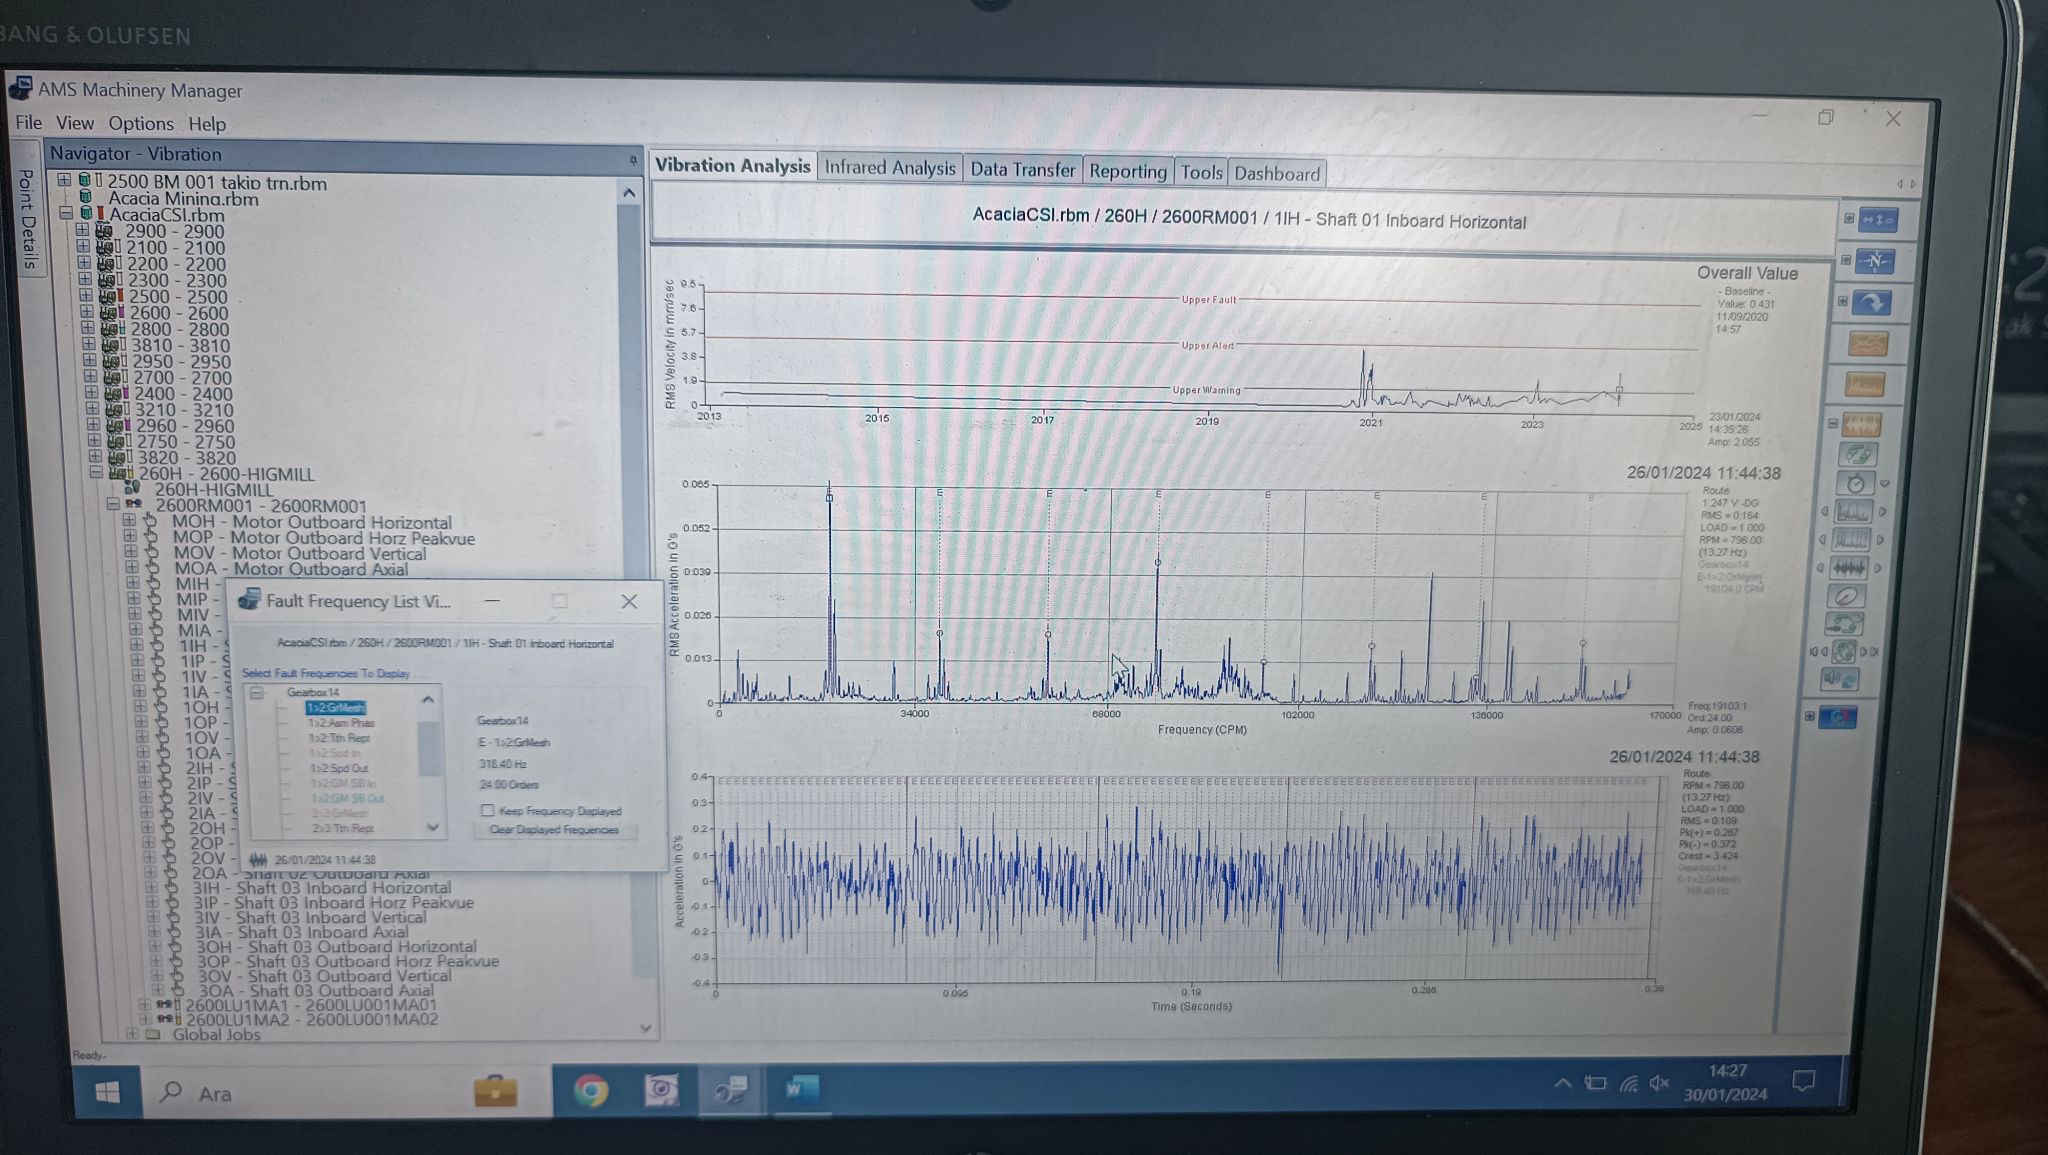
Task: Click the stopwatch icon in right toolbar
Action: (x=1856, y=484)
